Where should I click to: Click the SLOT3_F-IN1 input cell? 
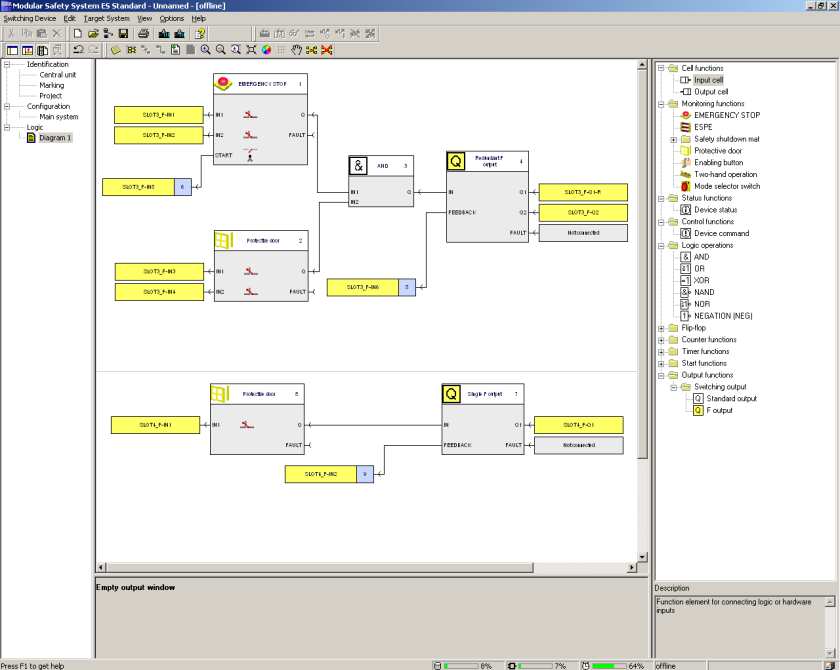(159, 115)
